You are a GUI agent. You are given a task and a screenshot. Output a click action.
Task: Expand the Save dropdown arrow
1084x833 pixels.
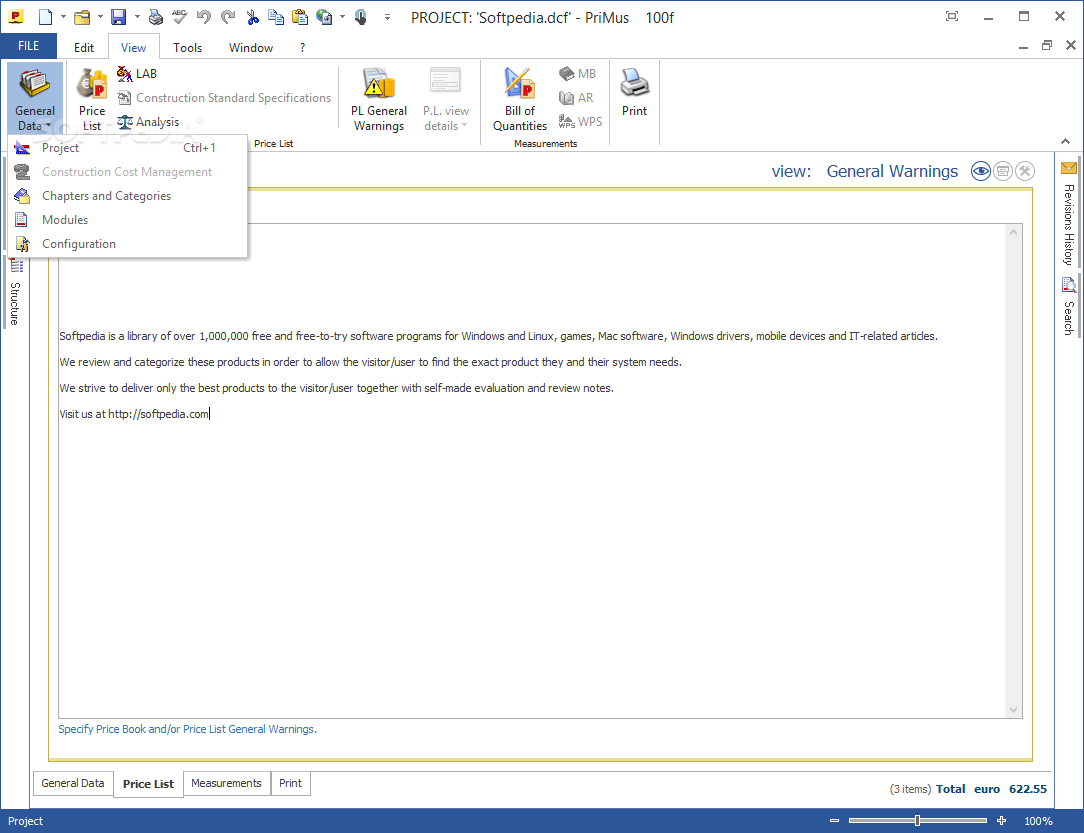(x=137, y=17)
